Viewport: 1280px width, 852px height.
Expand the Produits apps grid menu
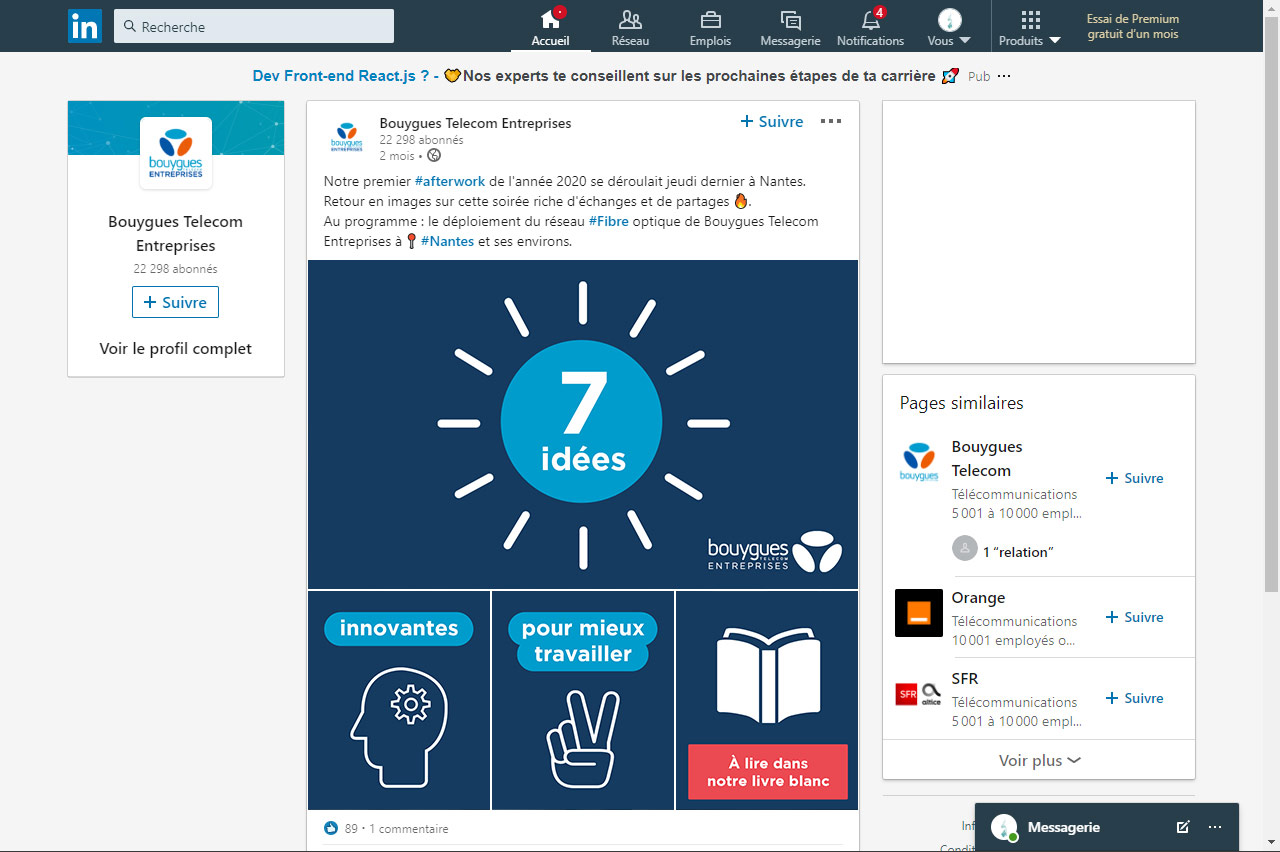(1029, 27)
